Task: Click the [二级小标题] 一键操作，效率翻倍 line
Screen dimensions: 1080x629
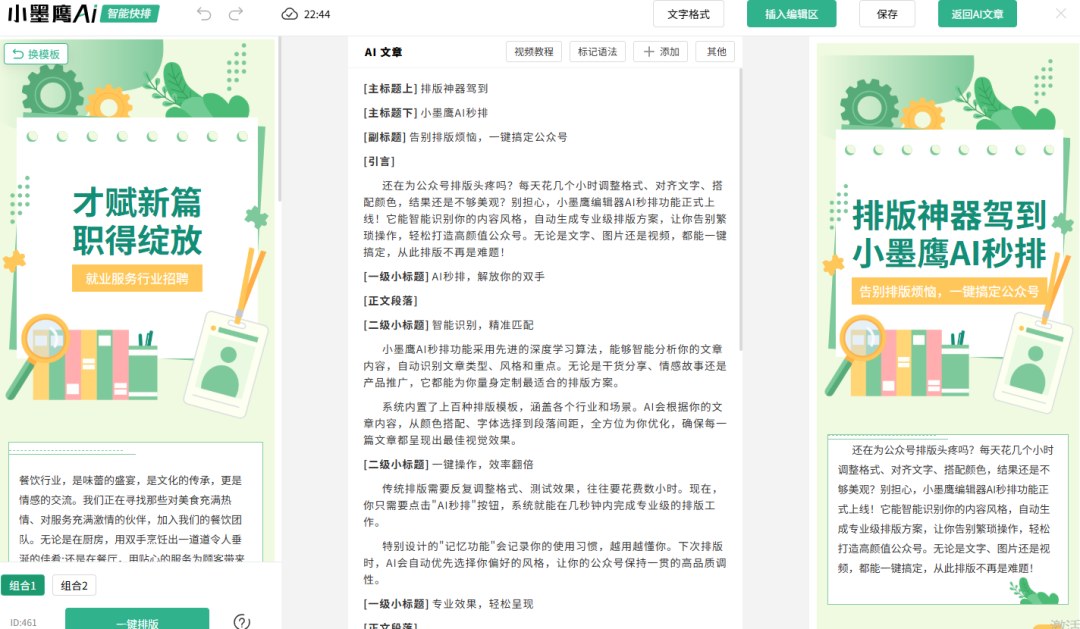Action: tap(448, 464)
